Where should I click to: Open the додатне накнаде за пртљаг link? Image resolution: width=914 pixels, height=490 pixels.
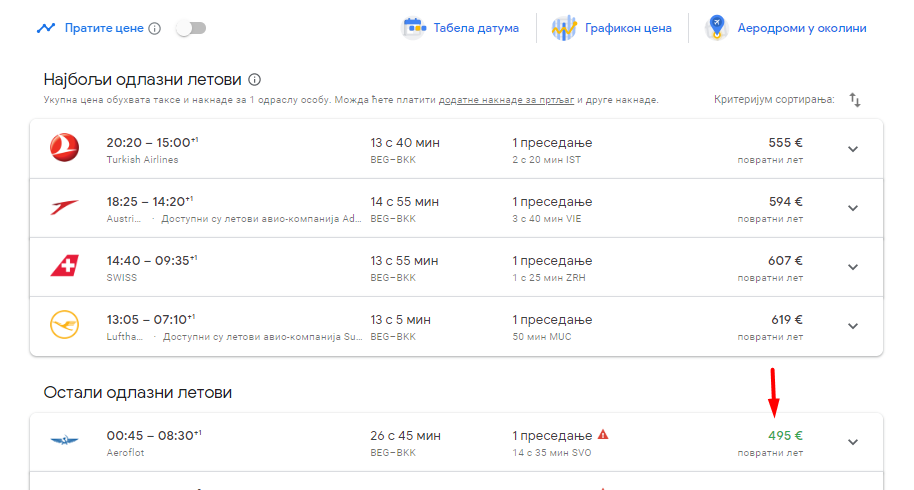(x=506, y=100)
